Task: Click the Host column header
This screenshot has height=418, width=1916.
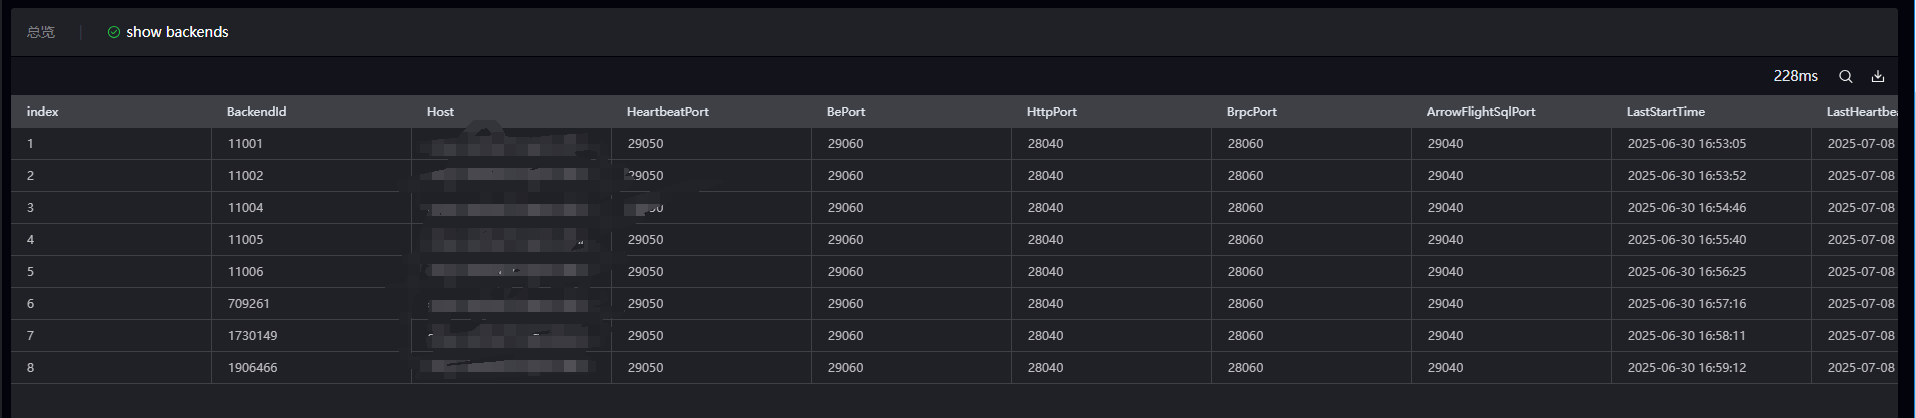Action: tap(440, 112)
